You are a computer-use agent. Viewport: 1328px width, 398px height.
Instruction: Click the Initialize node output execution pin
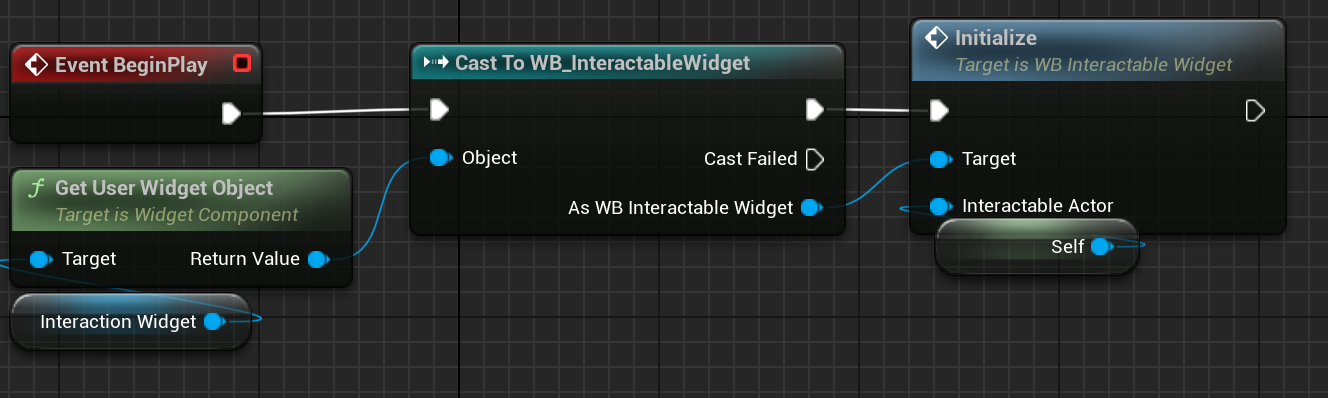click(1255, 110)
